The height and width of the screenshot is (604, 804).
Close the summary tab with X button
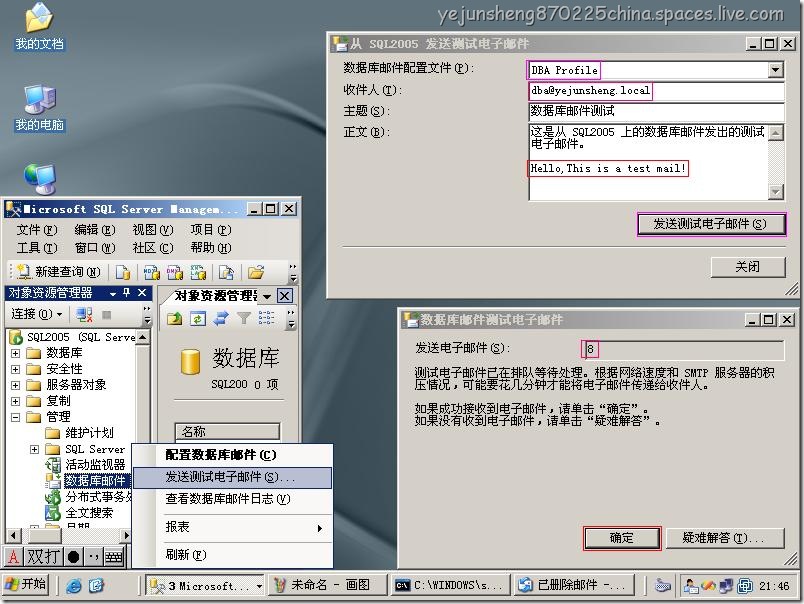(285, 296)
